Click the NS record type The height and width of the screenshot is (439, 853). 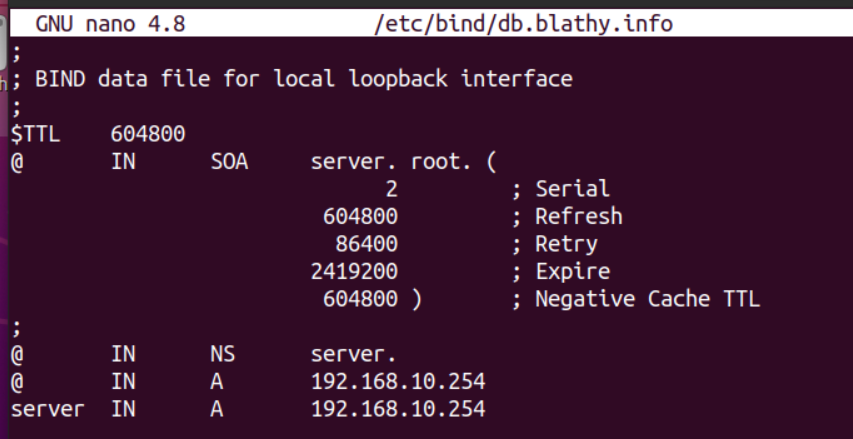point(222,354)
